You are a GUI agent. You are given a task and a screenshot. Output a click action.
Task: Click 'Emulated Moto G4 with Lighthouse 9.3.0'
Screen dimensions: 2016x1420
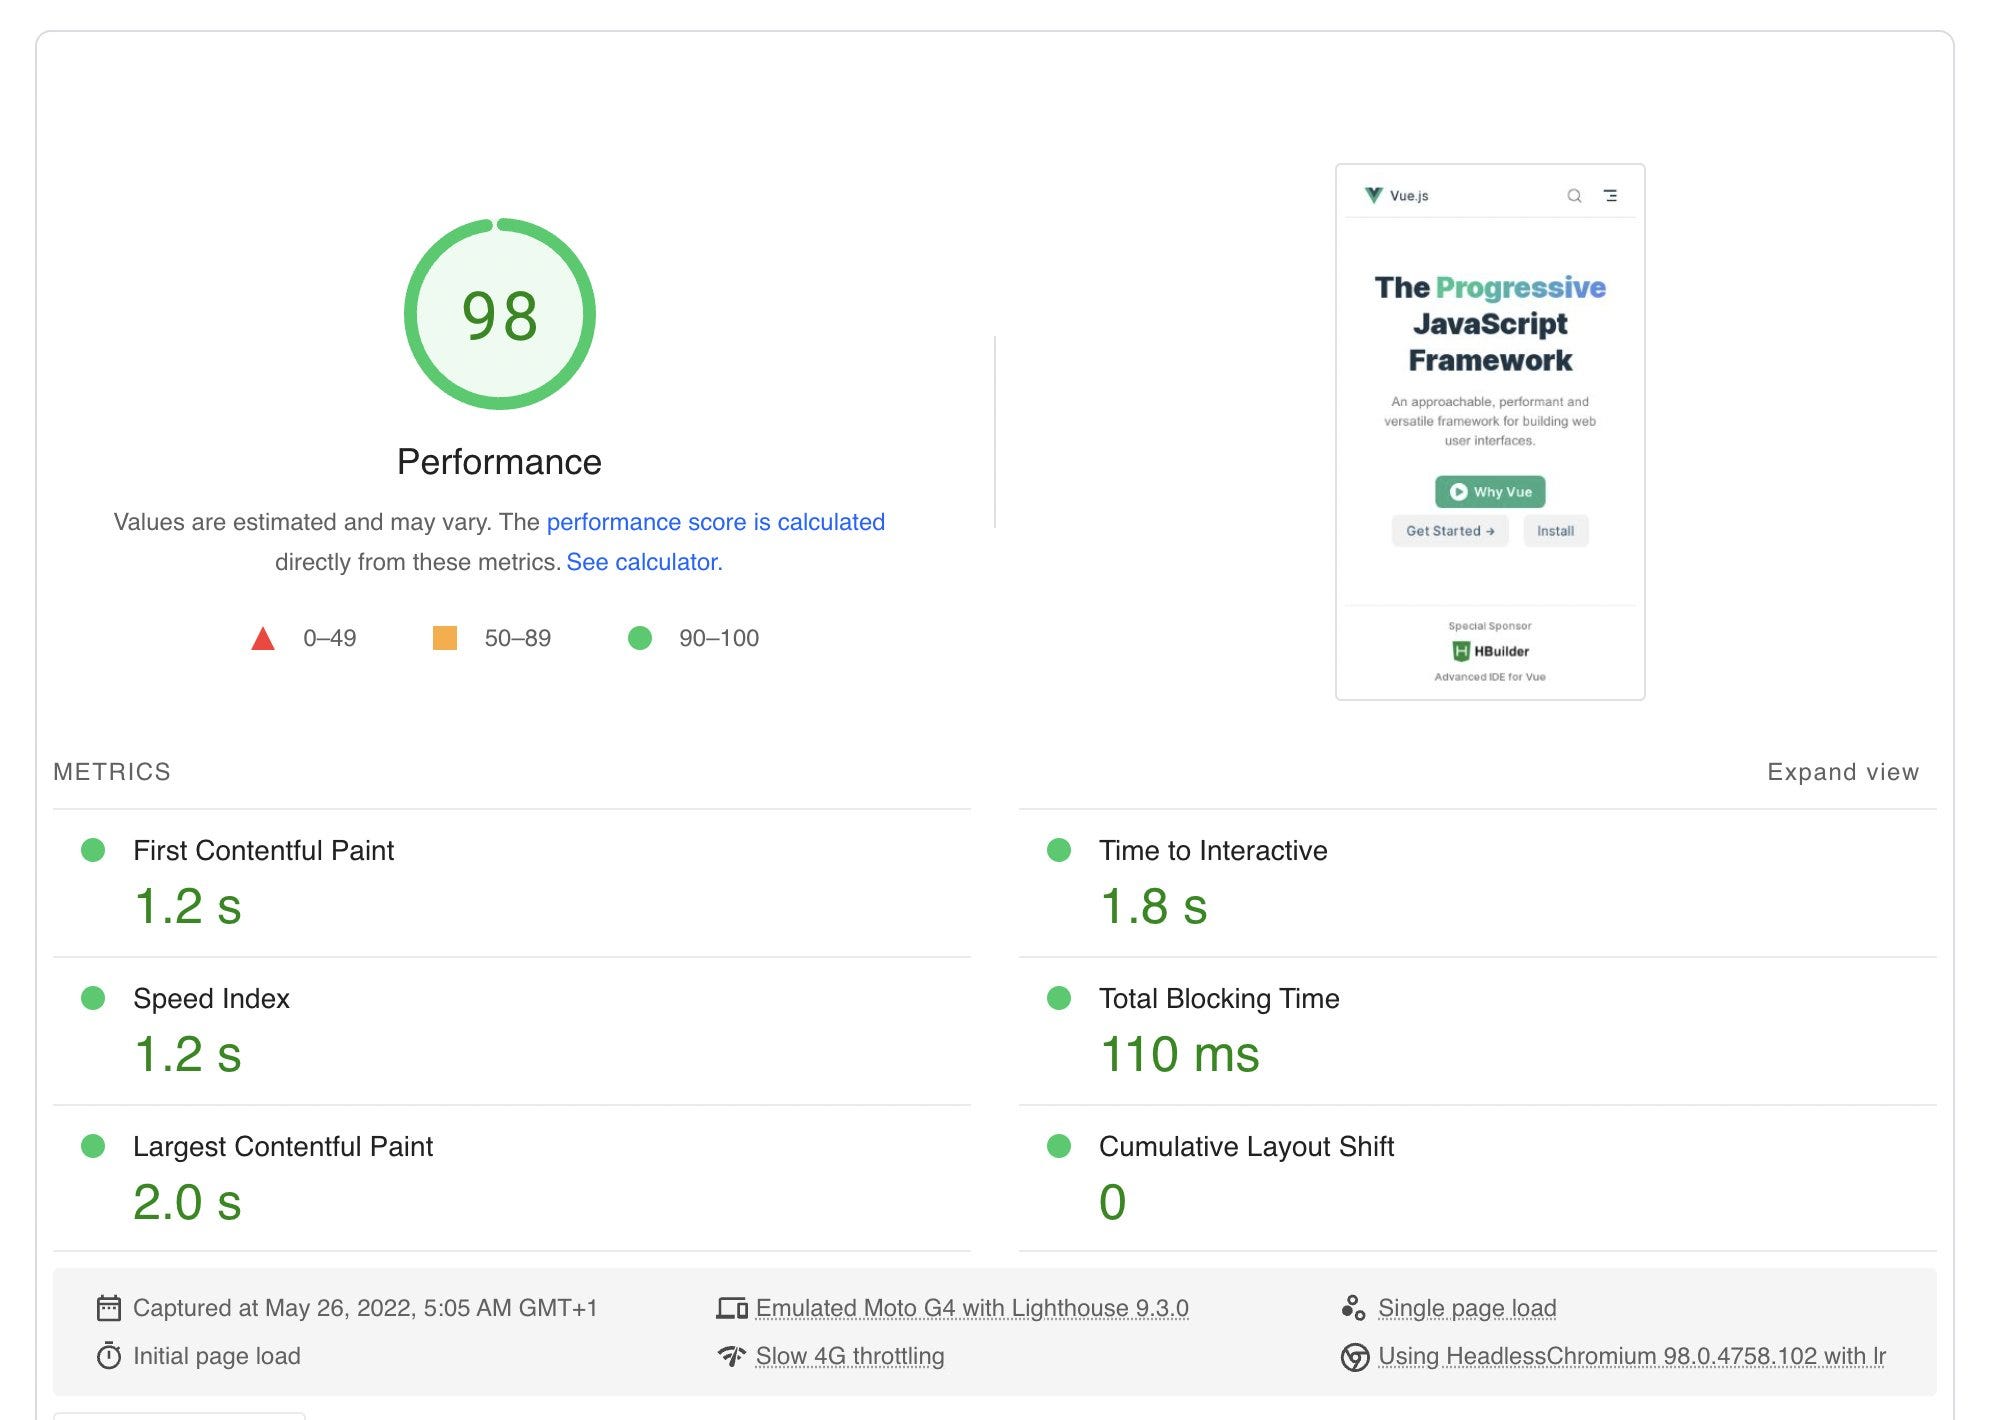[972, 1308]
